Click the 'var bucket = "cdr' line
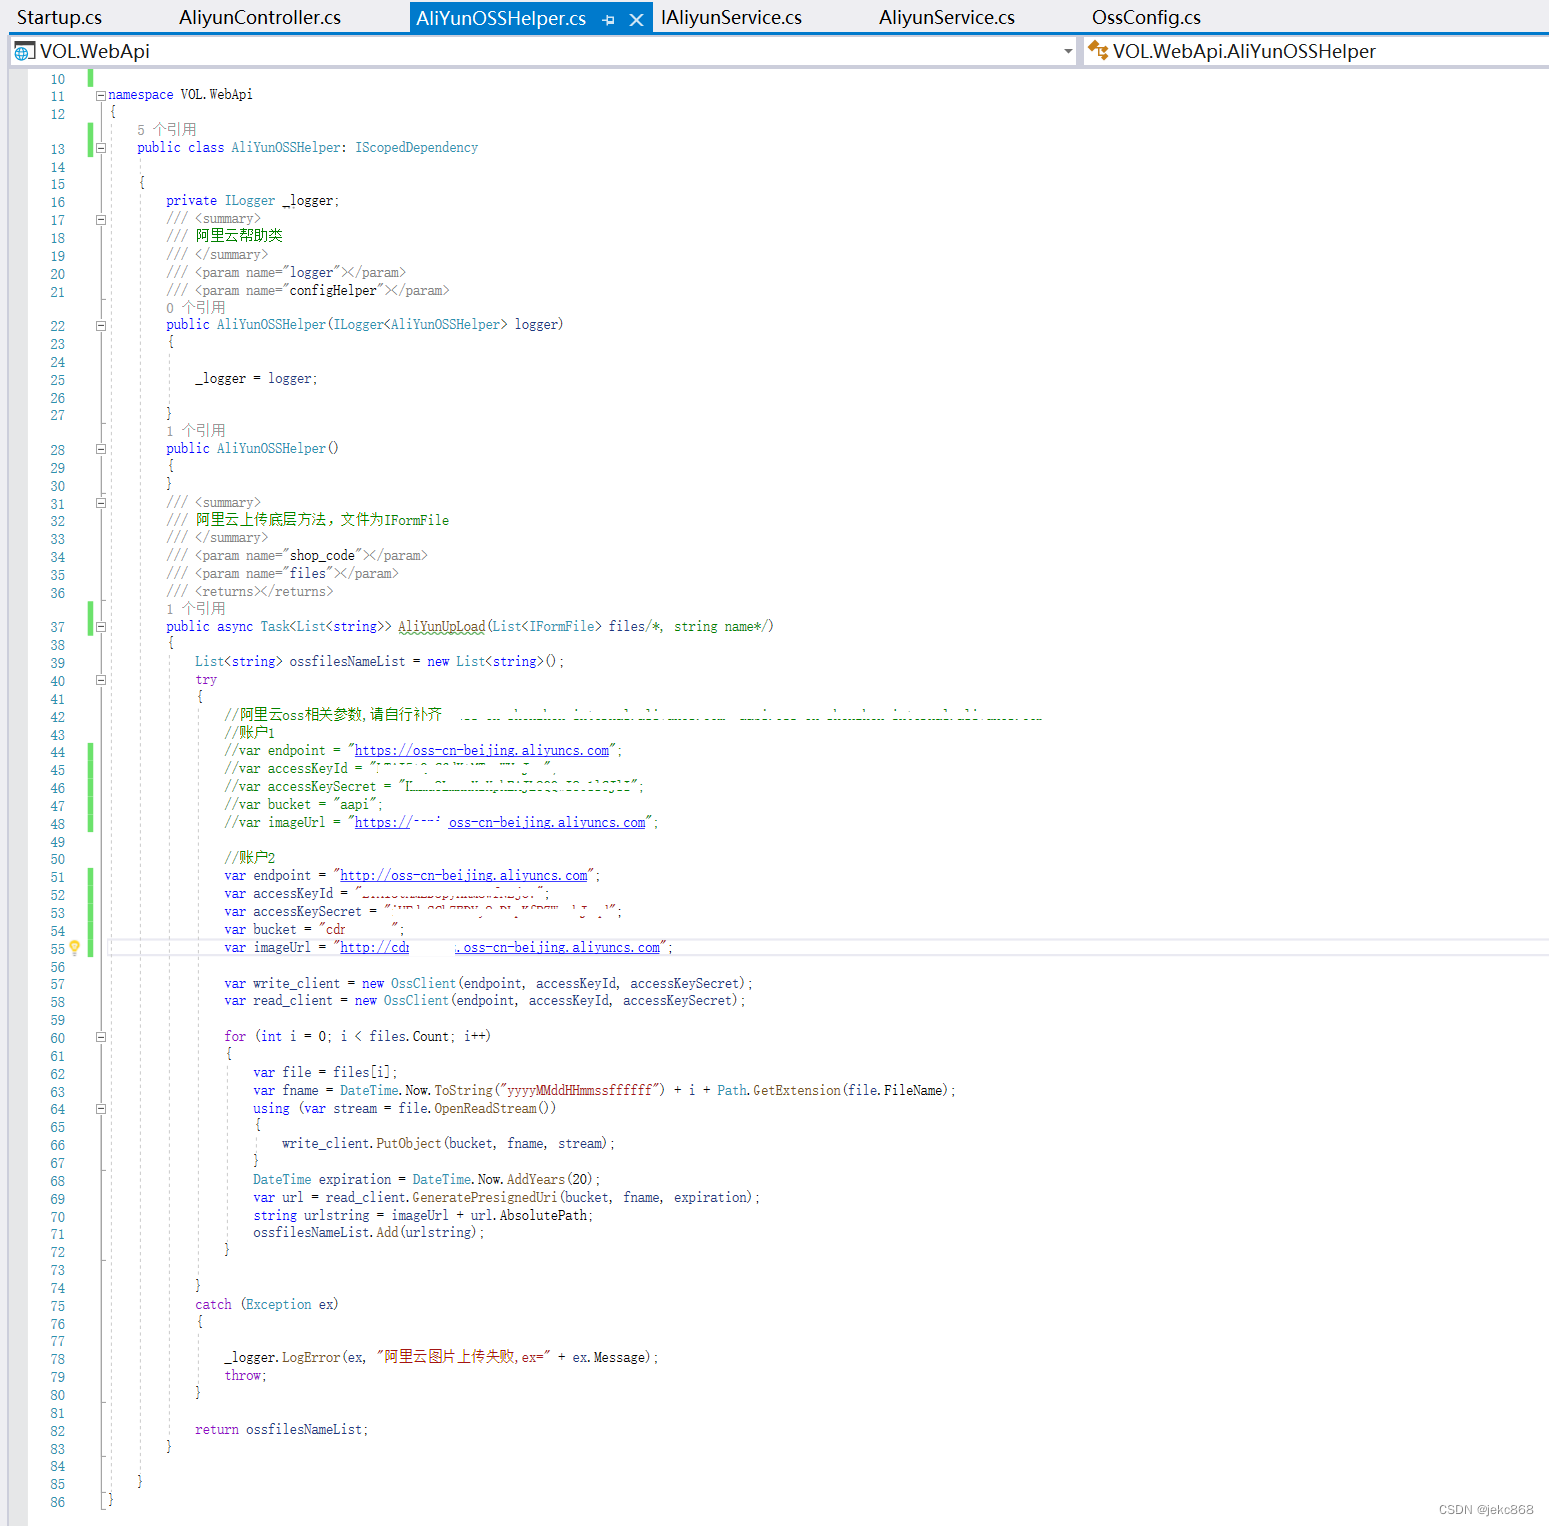Screen dimensions: 1549x1526 (314, 930)
